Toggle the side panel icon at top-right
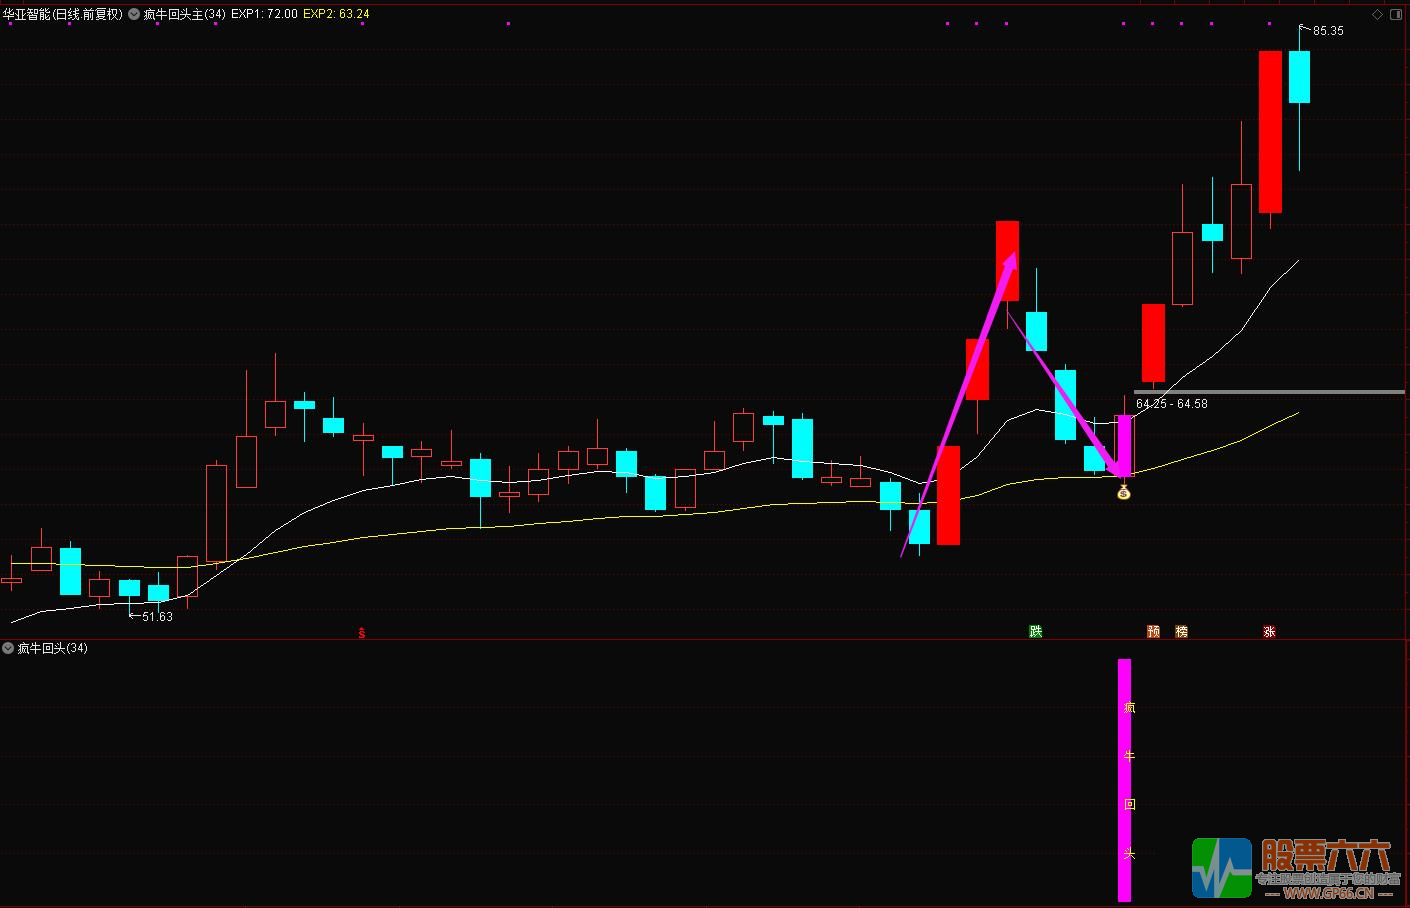Screen dimensions: 1410x908 click(1397, 14)
